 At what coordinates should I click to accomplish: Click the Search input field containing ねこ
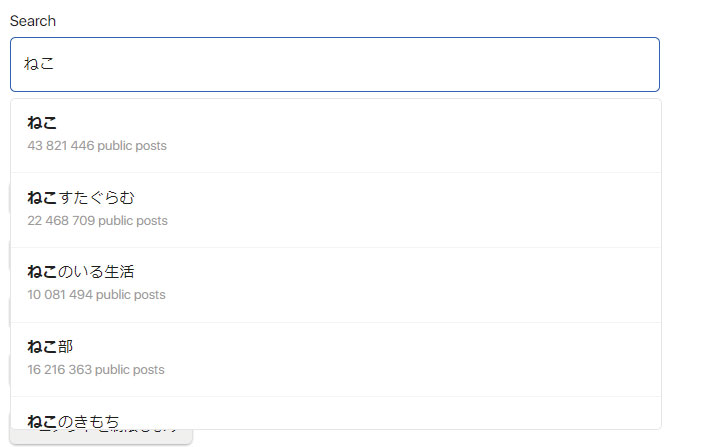334,64
